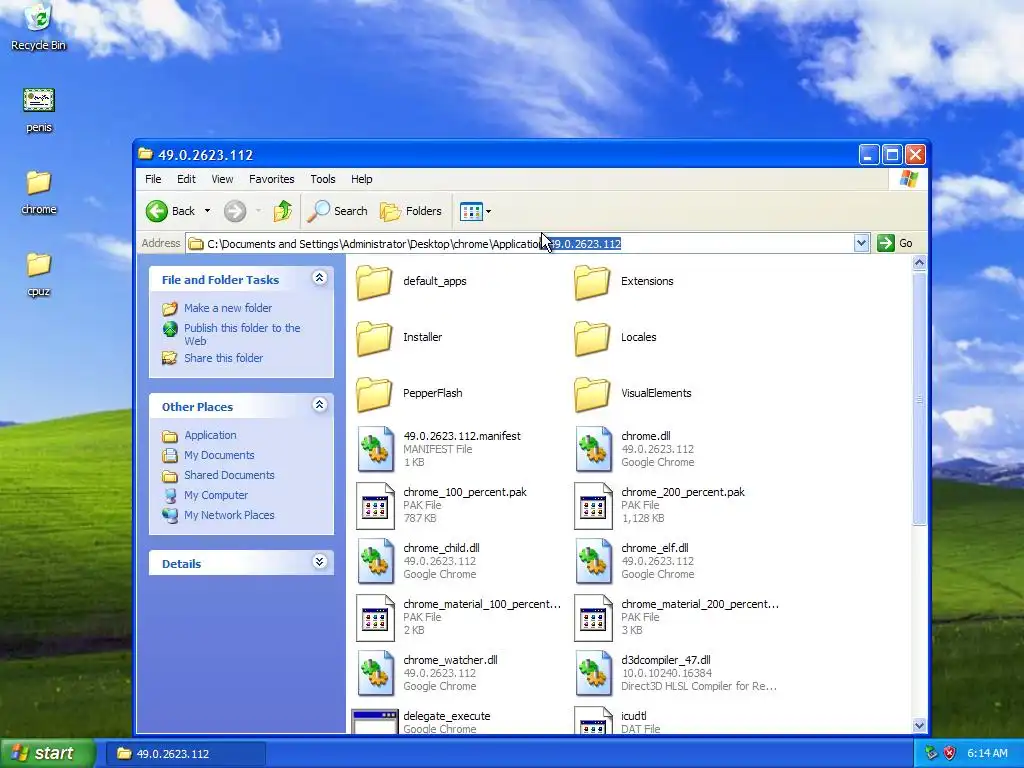Image resolution: width=1024 pixels, height=768 pixels.
Task: Collapse the File and Folder Tasks panel
Action: (x=319, y=278)
